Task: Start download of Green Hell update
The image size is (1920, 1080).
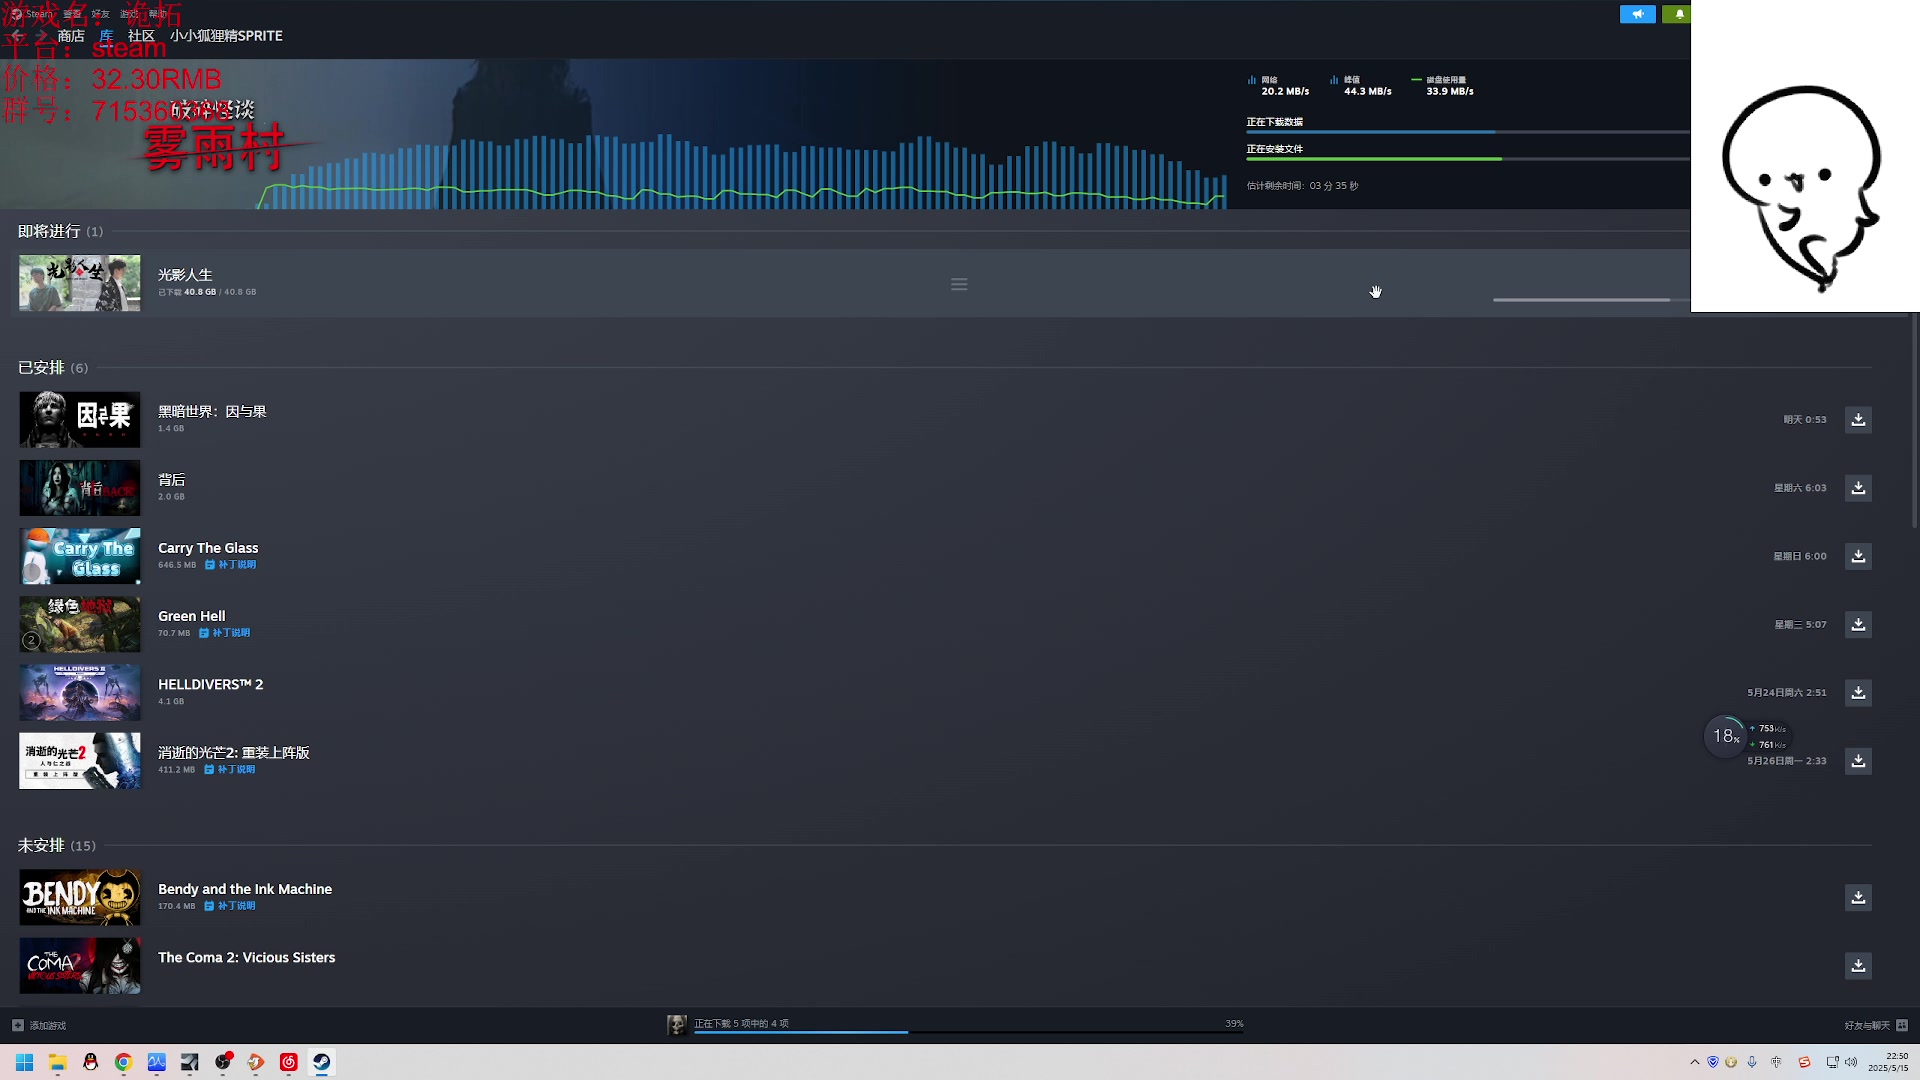Action: pos(1858,624)
